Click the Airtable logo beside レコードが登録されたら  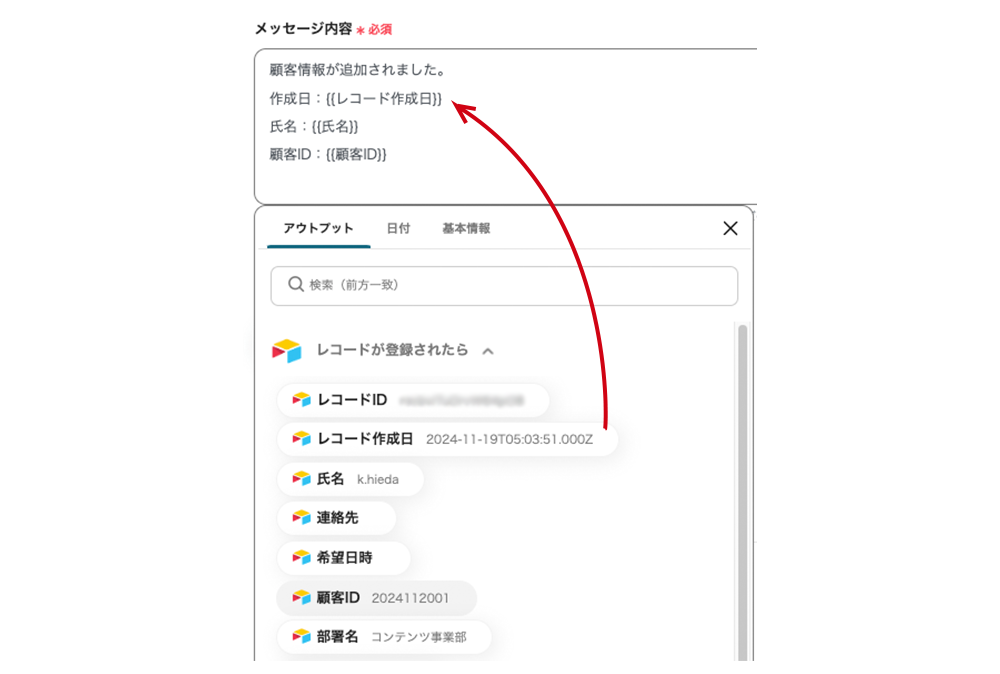click(x=286, y=351)
